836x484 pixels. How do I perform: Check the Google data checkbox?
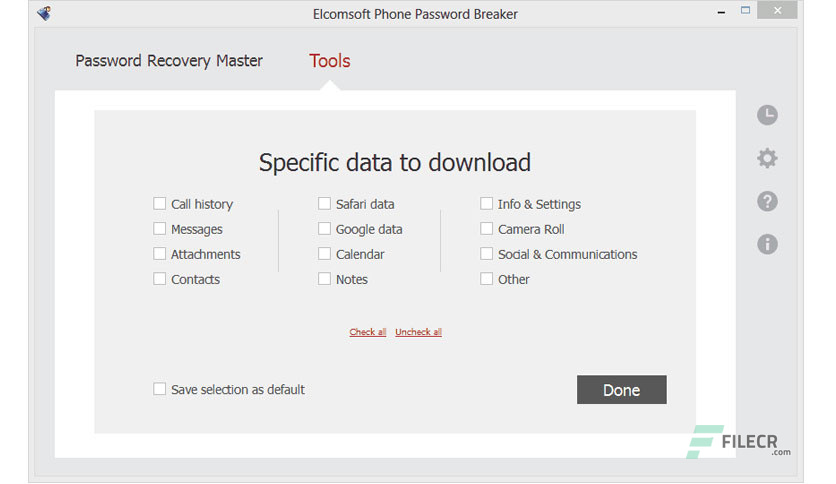tap(324, 229)
